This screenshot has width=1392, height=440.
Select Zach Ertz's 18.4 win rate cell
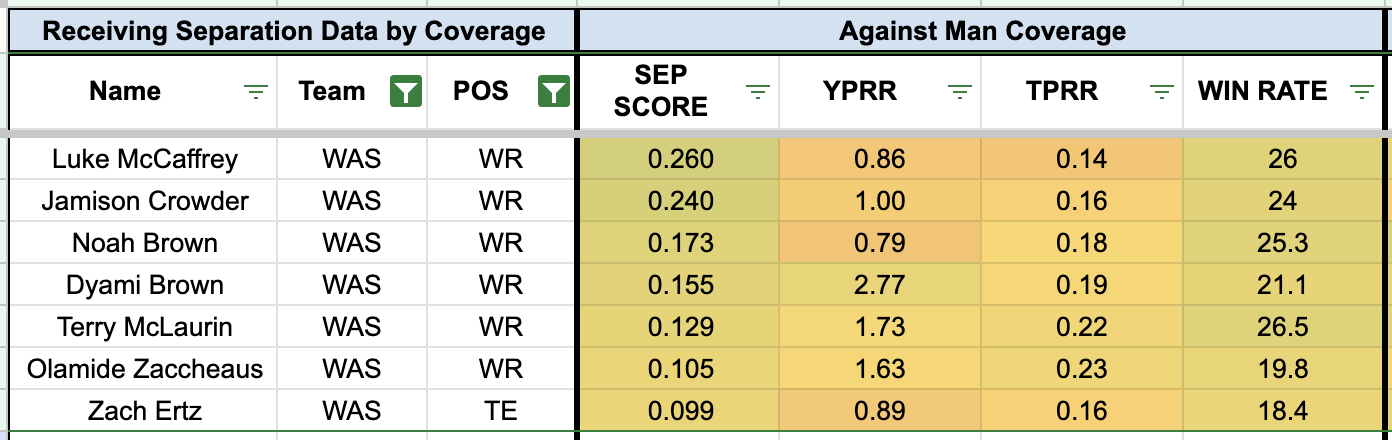[1282, 411]
